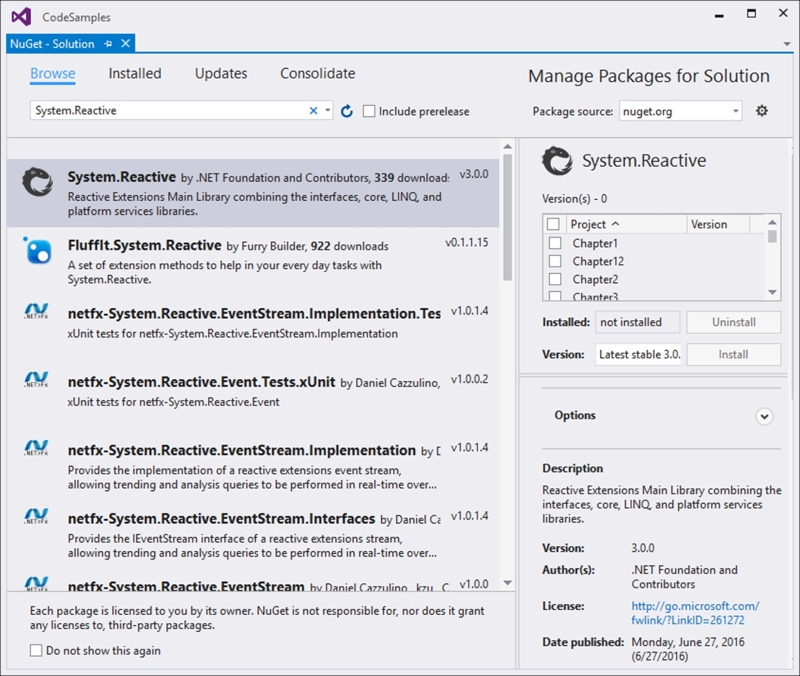
Task: Pin the NuGet - Solution tab
Action: click(x=108, y=44)
